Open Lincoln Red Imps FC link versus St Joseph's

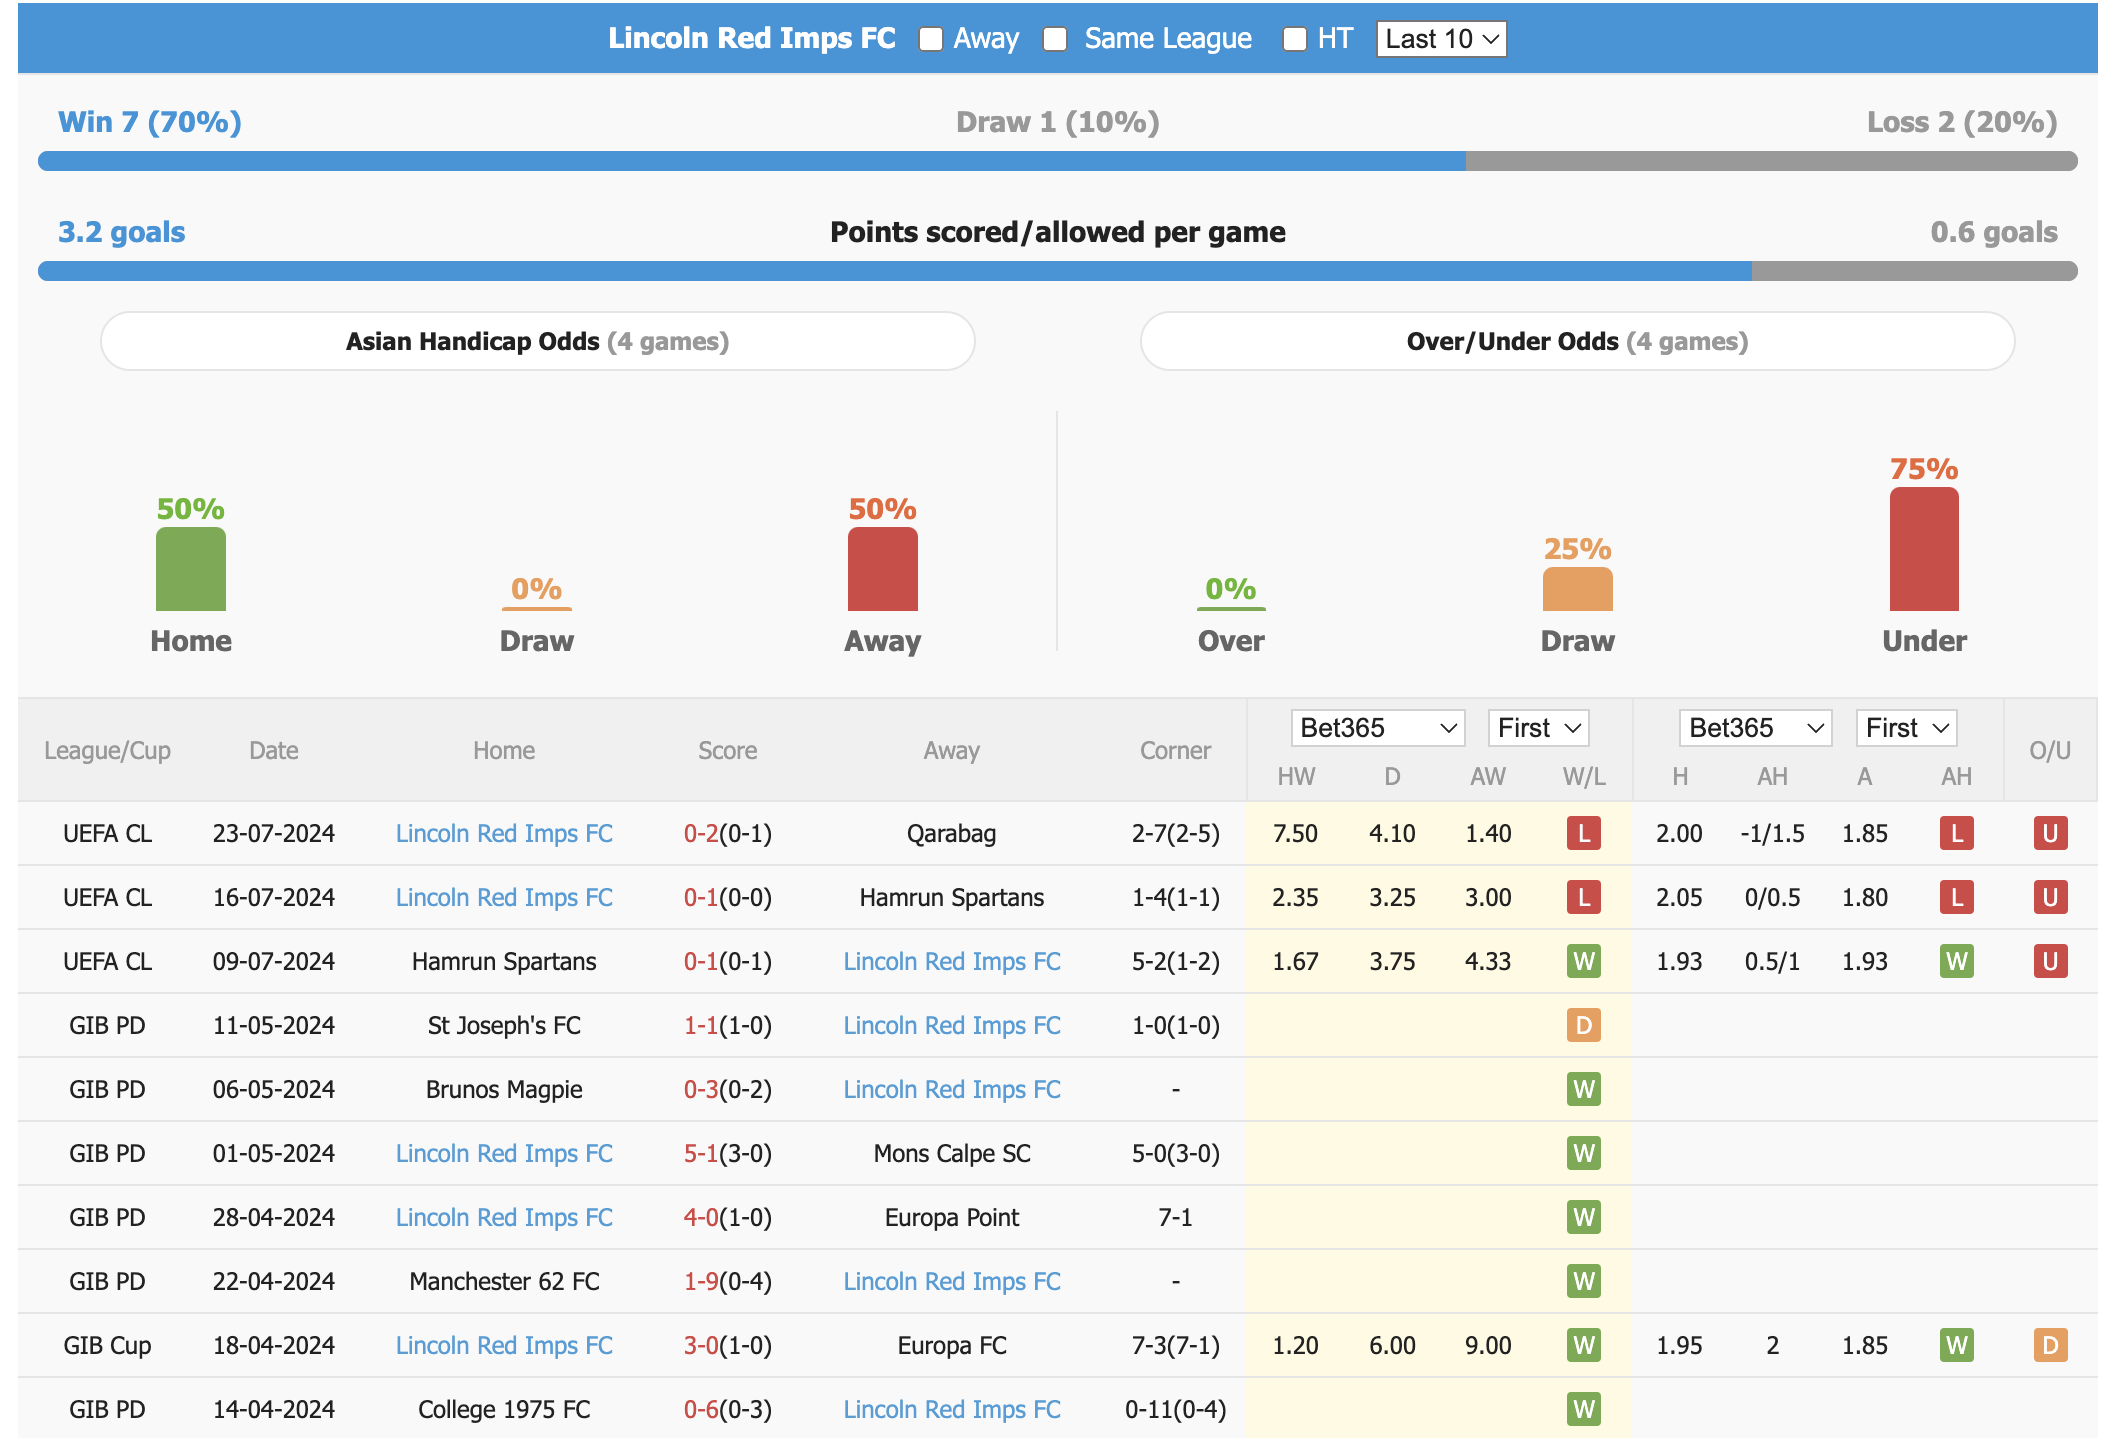click(952, 1025)
